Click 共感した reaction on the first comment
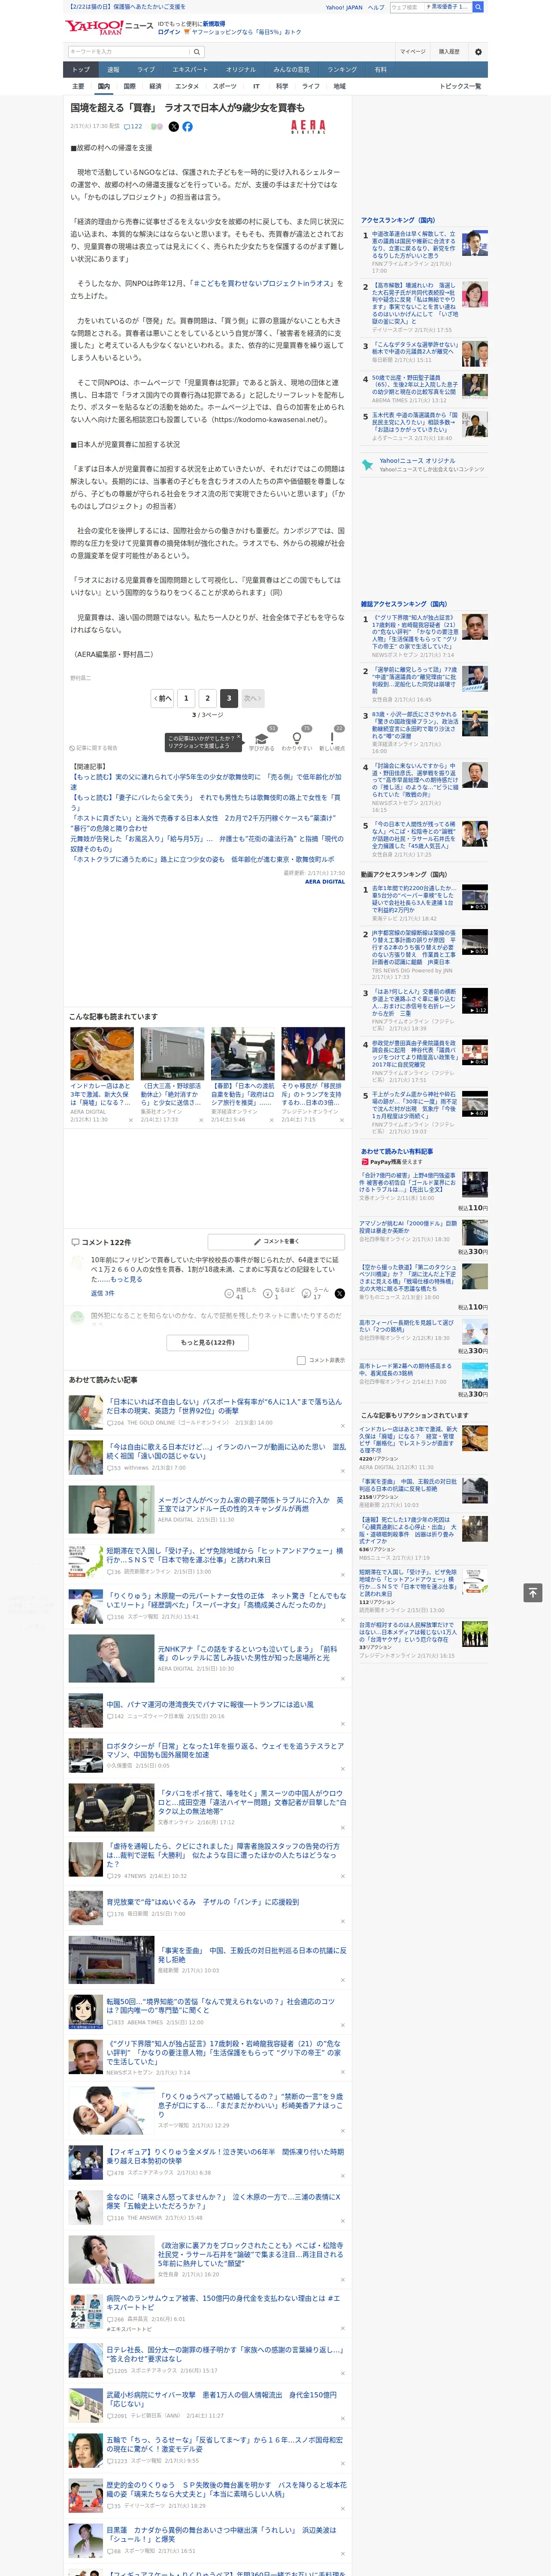Screen dimensions: 551x2576 point(242,1293)
